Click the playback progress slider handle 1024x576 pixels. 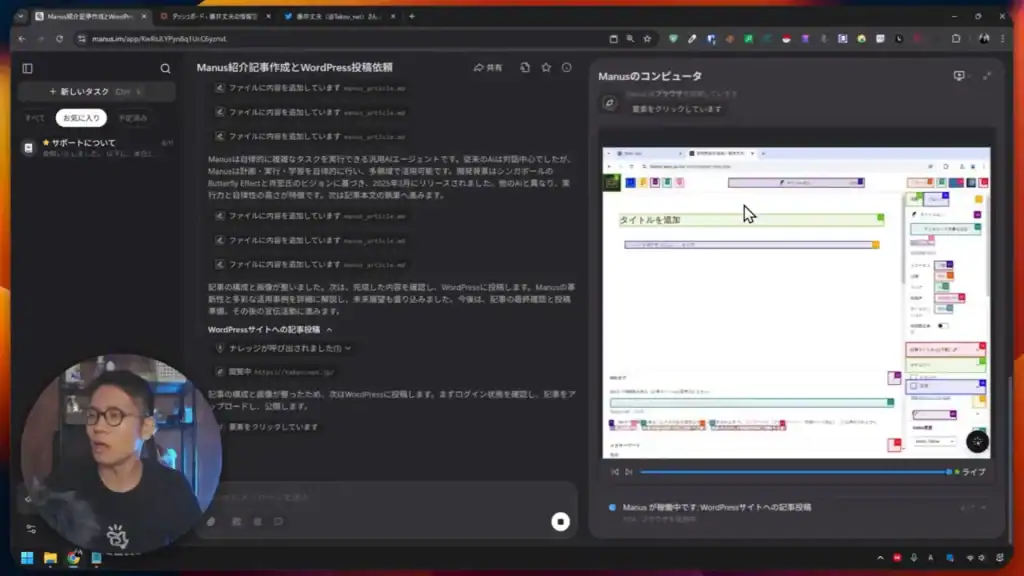click(x=949, y=472)
